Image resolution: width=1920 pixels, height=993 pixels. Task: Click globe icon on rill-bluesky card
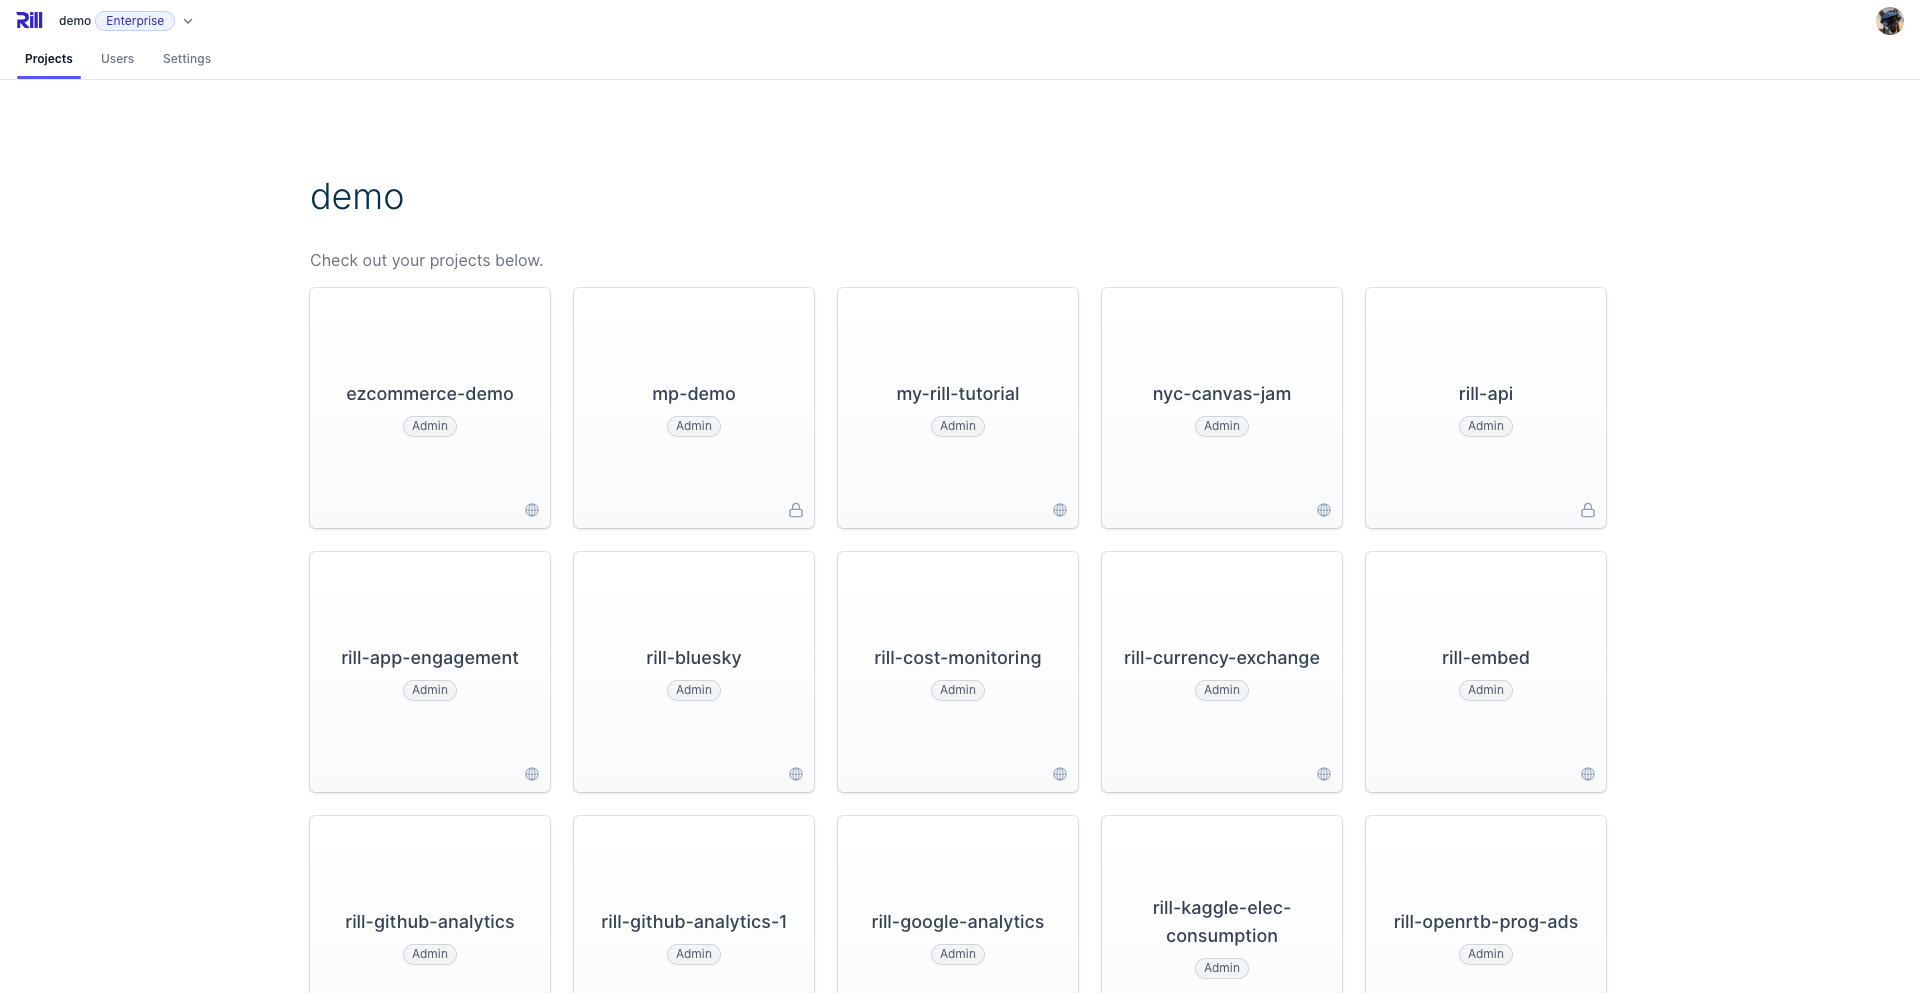(x=796, y=774)
